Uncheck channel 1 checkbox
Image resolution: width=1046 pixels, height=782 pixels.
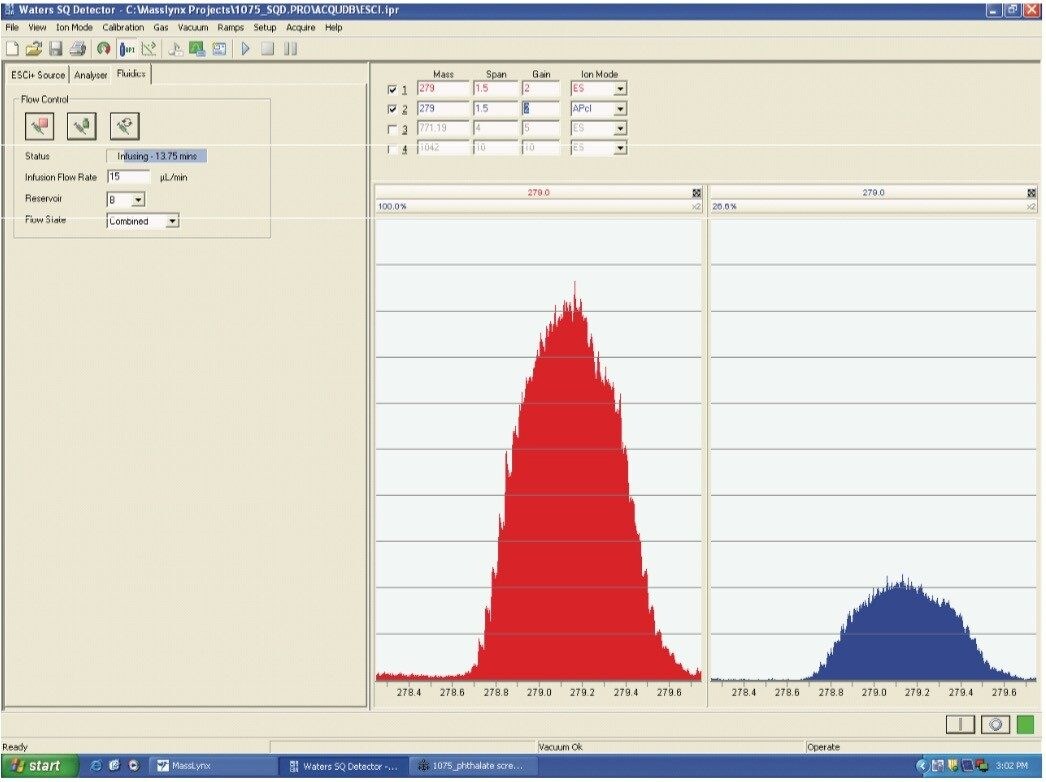[392, 89]
